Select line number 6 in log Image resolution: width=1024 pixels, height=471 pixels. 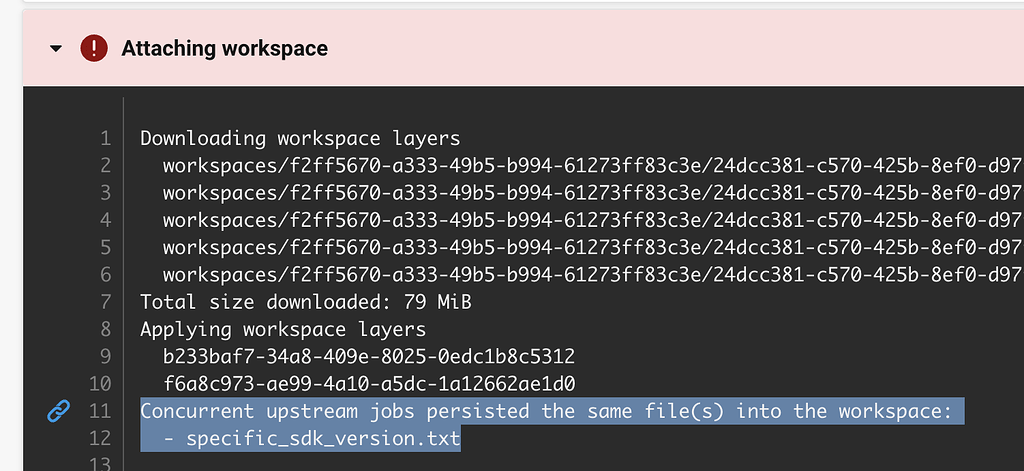coord(105,274)
